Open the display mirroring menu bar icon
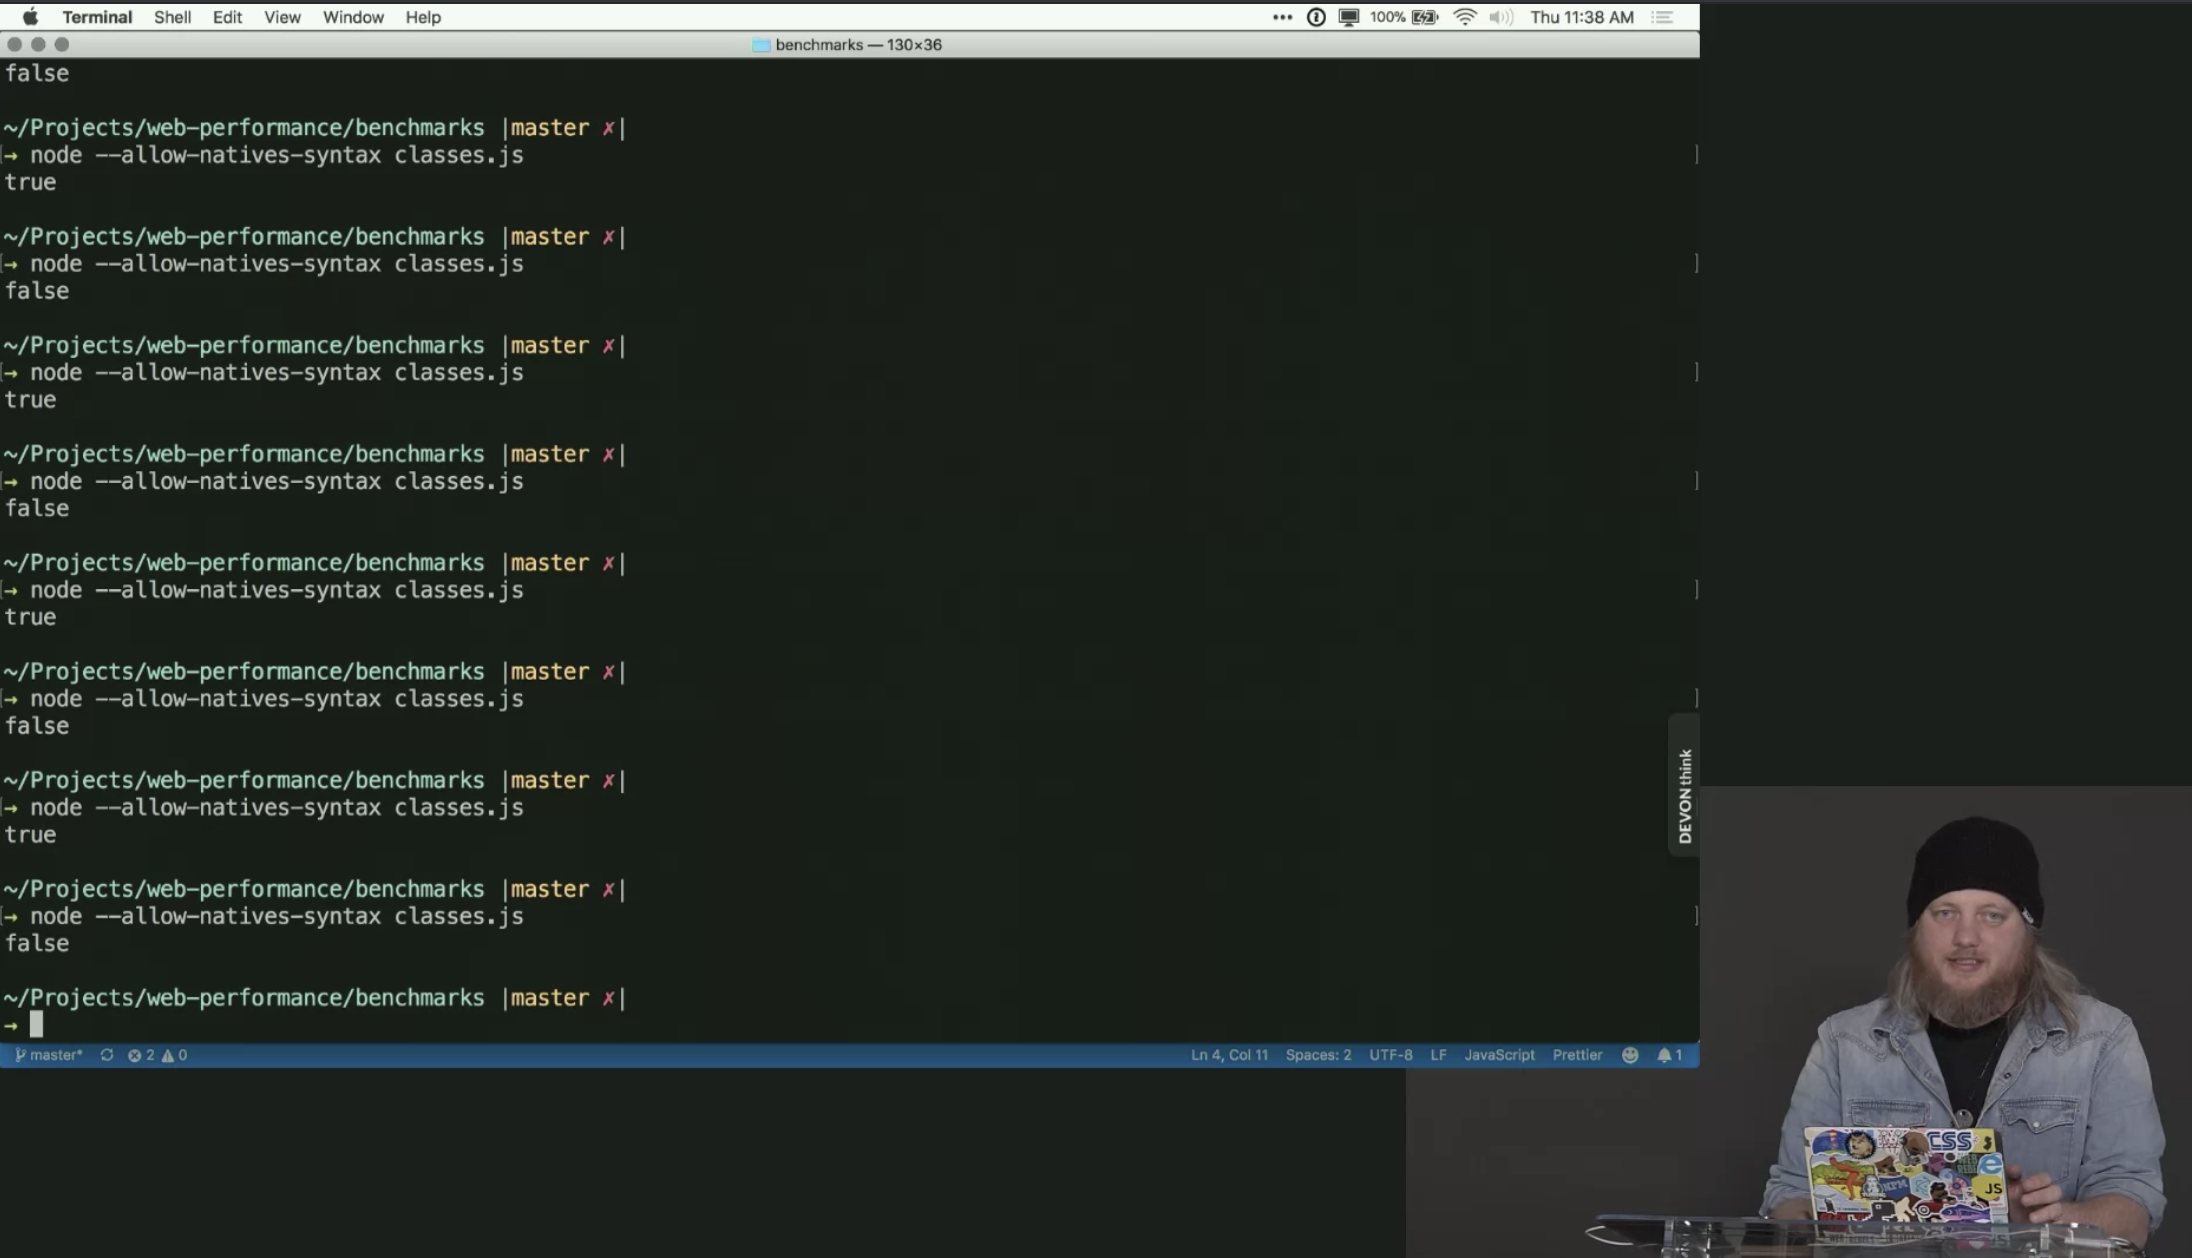 pyautogui.click(x=1349, y=17)
